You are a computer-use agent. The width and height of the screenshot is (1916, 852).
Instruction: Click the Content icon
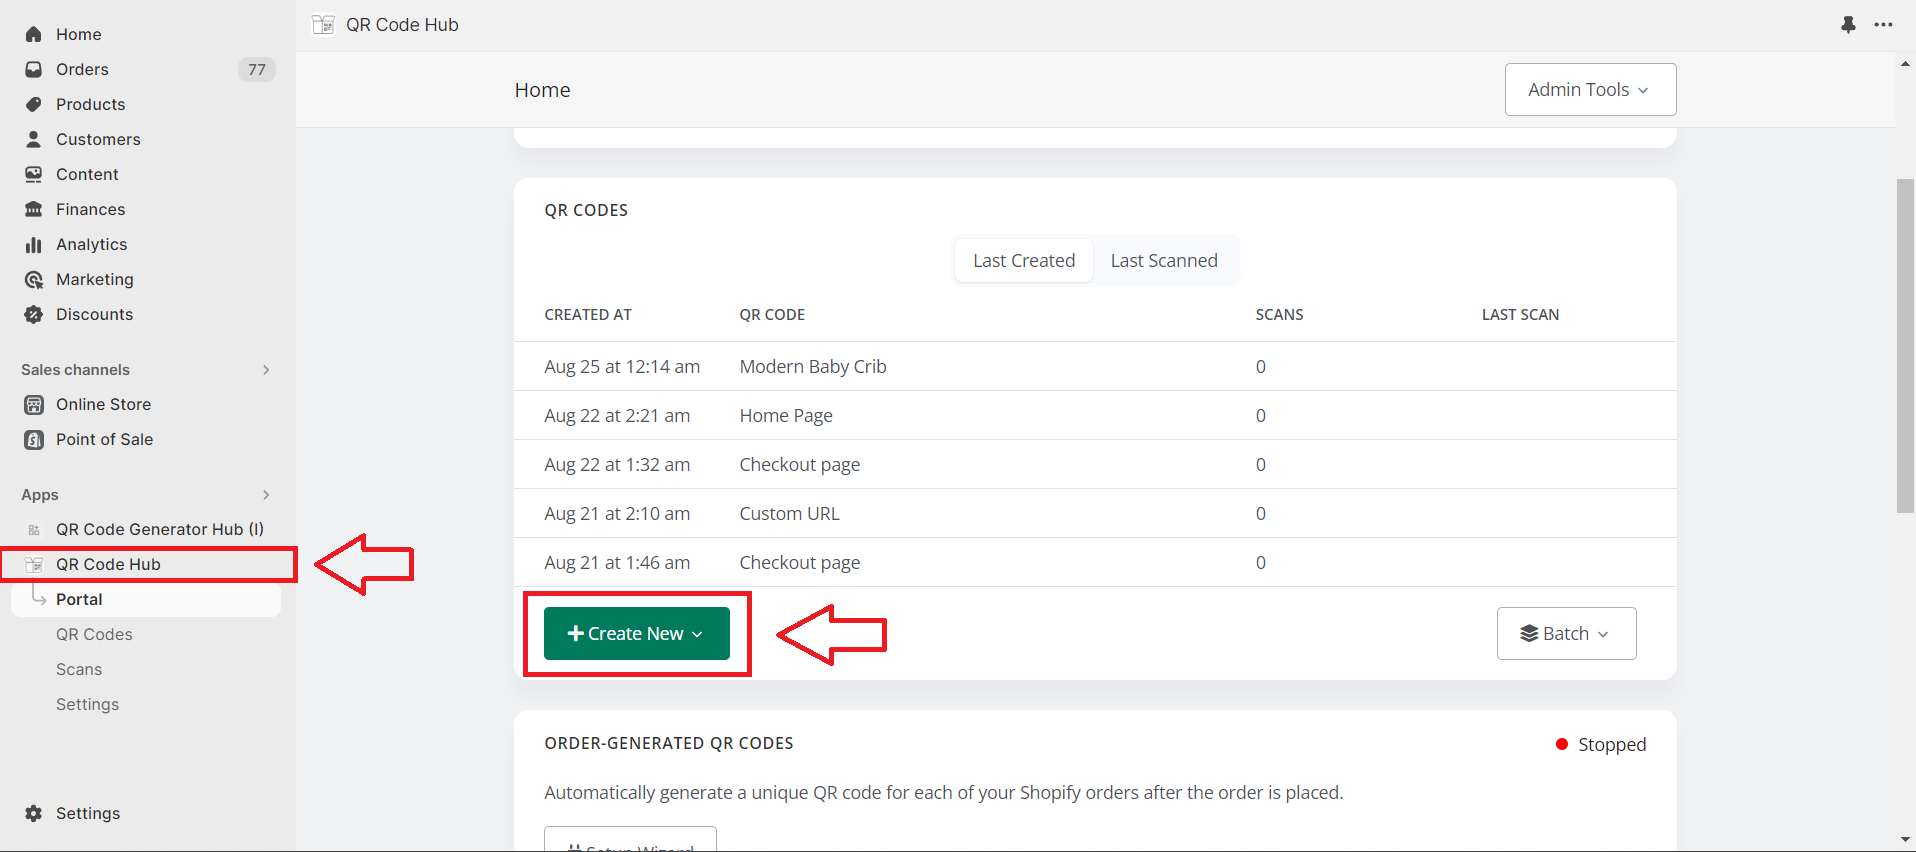34,174
